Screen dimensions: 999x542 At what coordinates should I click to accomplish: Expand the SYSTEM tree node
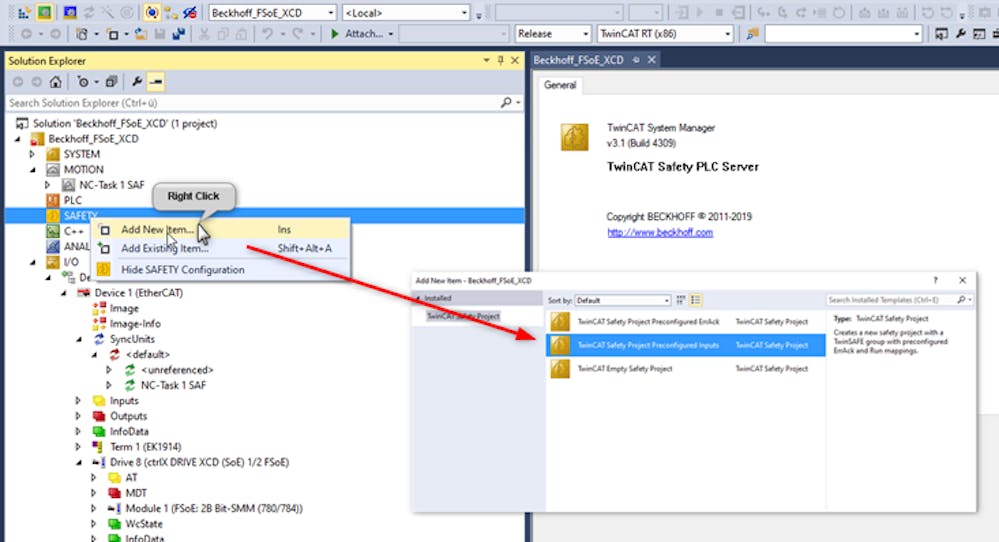pyautogui.click(x=32, y=154)
